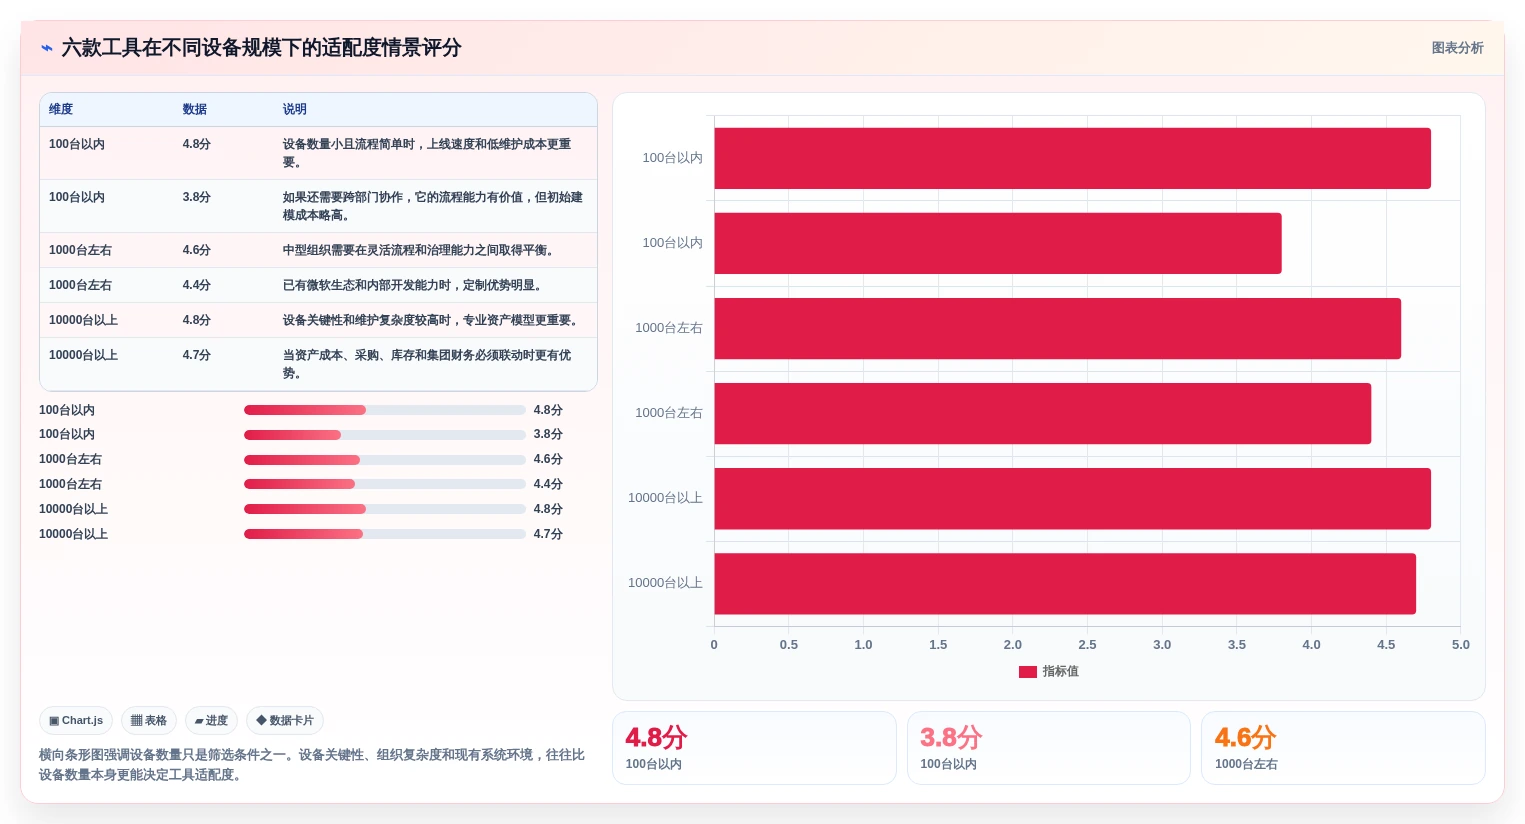Click the 图表分析 label in the header

(x=1457, y=48)
